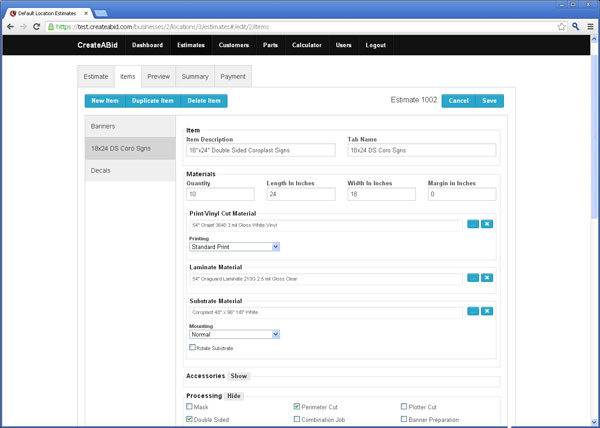Viewport: 600px width, 428px height.
Task: Switch to the Preview tab
Action: tap(158, 76)
